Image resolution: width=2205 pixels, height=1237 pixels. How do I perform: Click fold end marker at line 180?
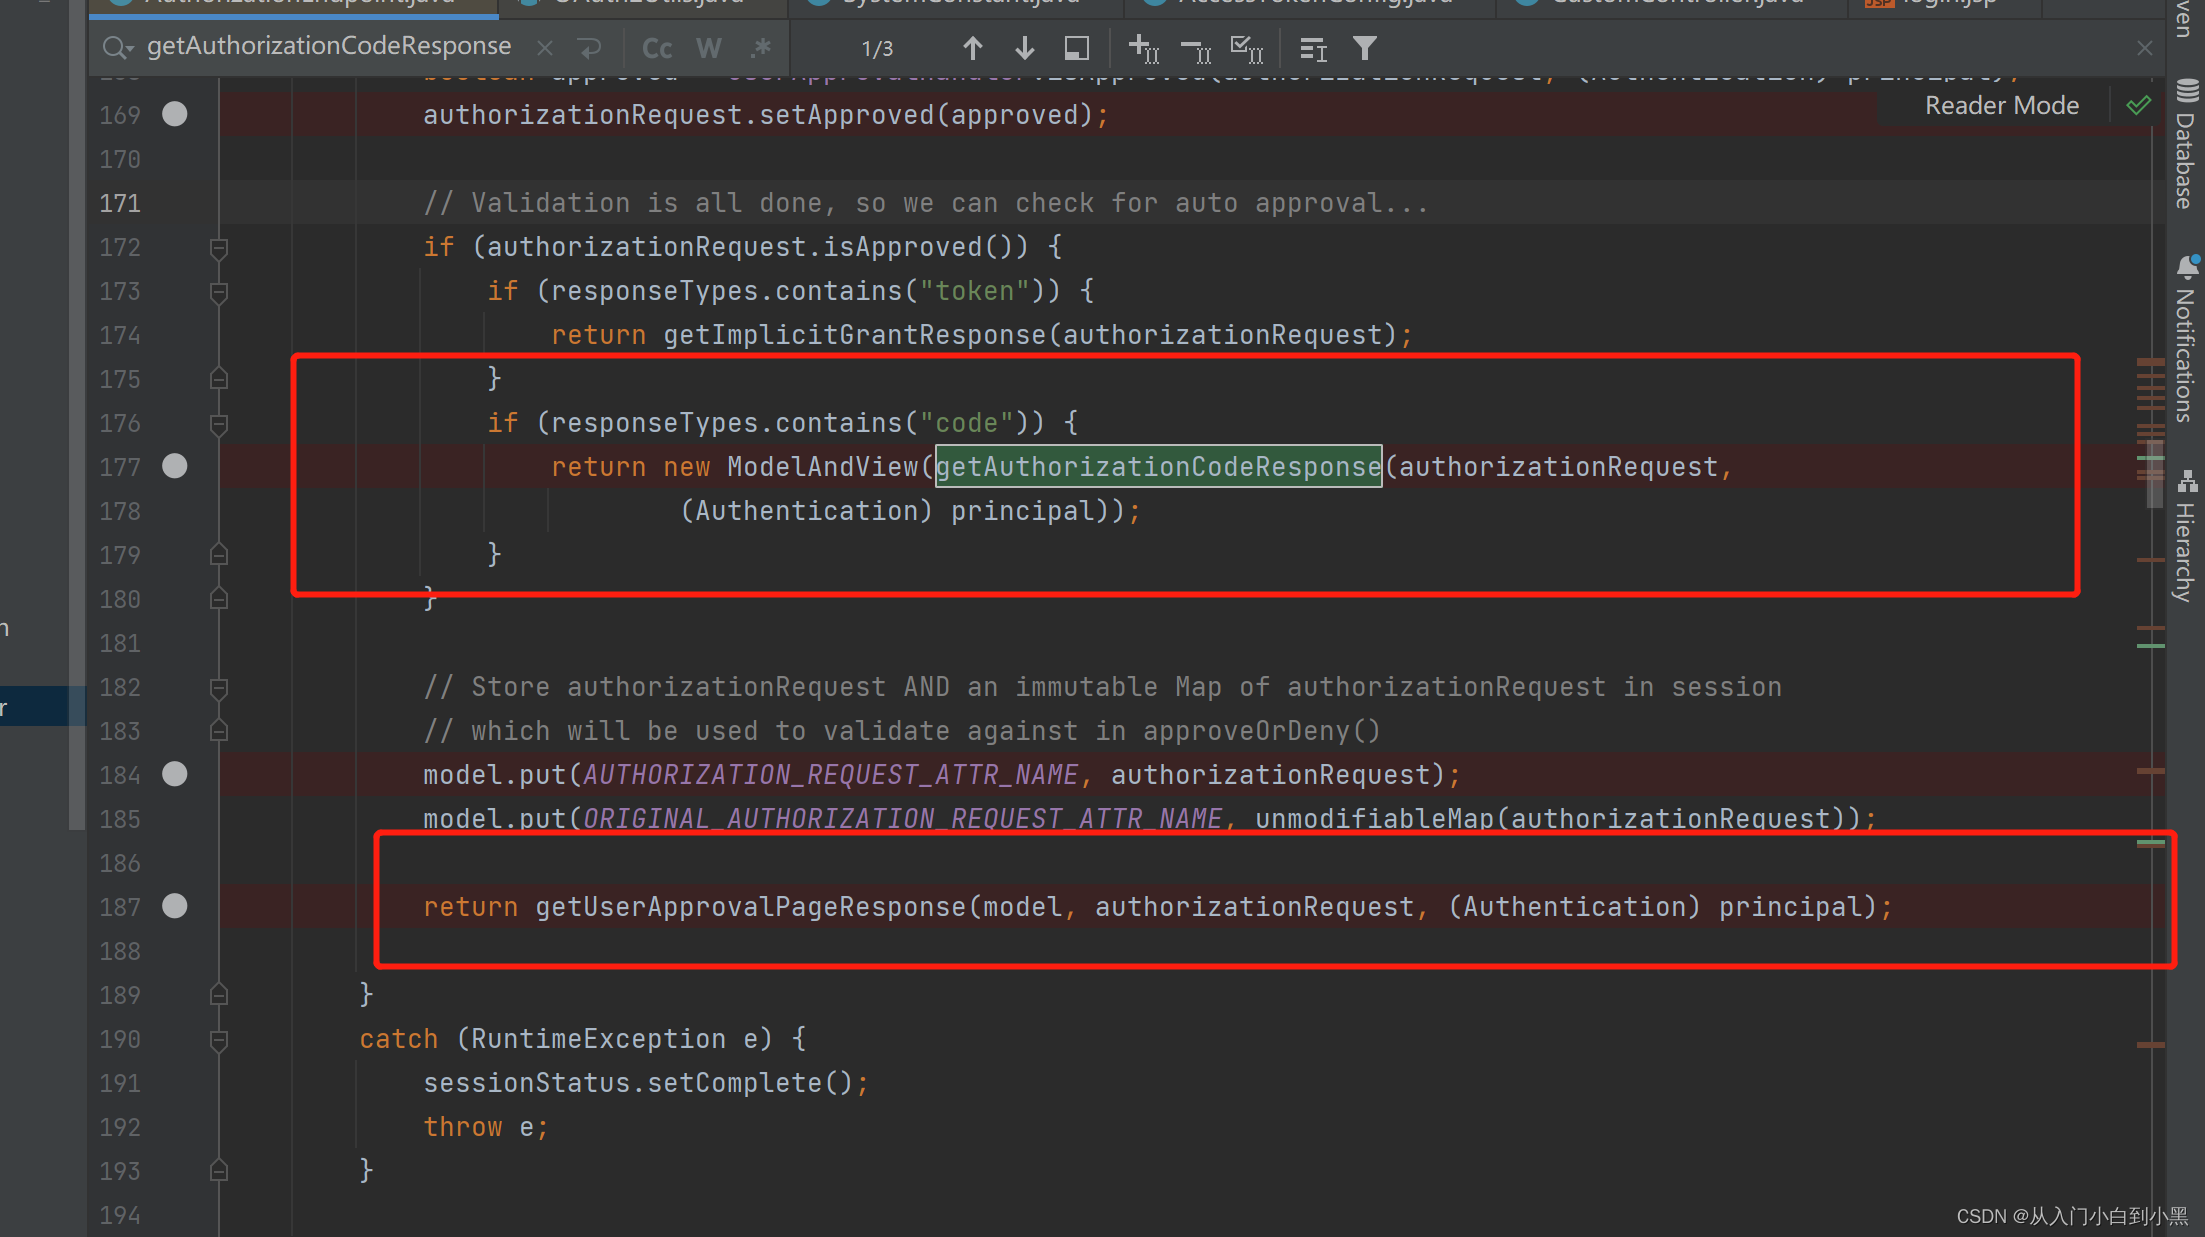[x=219, y=599]
